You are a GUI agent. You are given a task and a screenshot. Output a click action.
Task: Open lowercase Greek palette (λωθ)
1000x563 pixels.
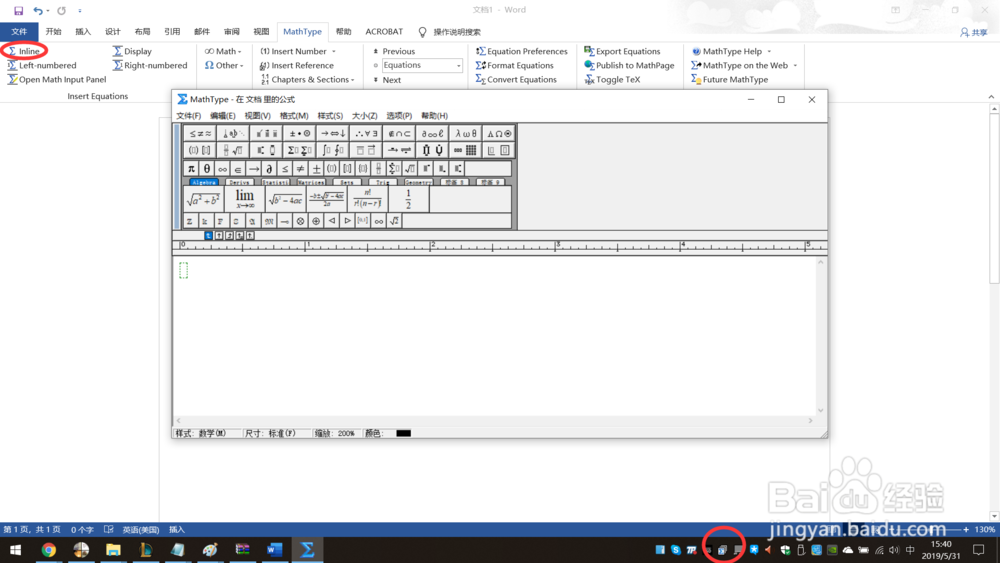(465, 133)
